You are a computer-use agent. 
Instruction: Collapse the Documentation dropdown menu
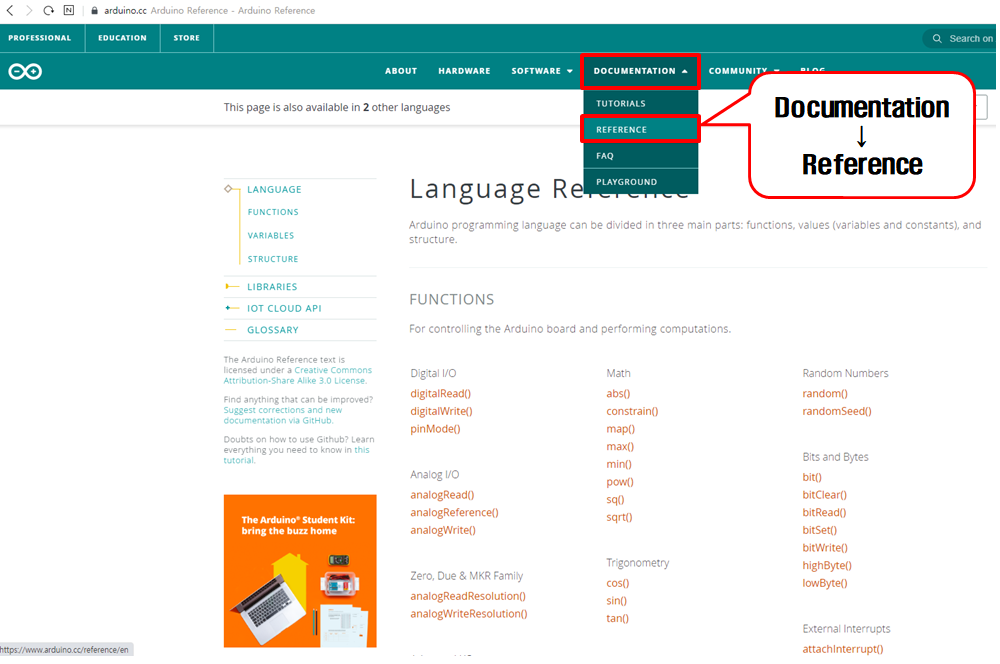(640, 71)
